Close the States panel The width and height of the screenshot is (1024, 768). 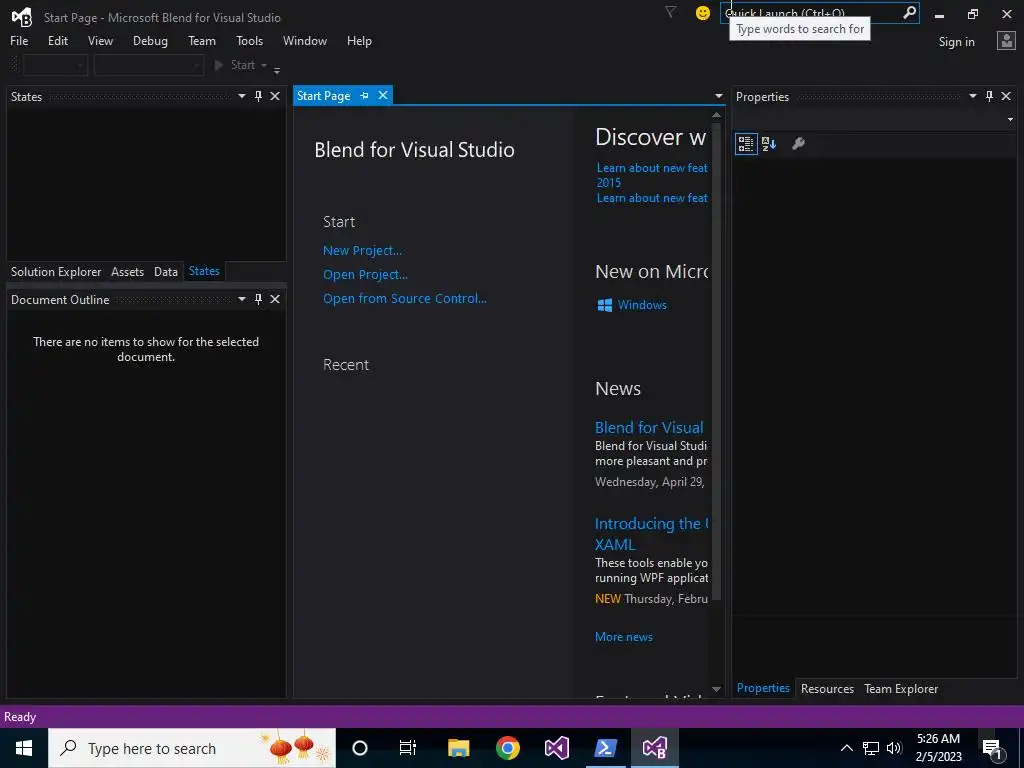275,96
